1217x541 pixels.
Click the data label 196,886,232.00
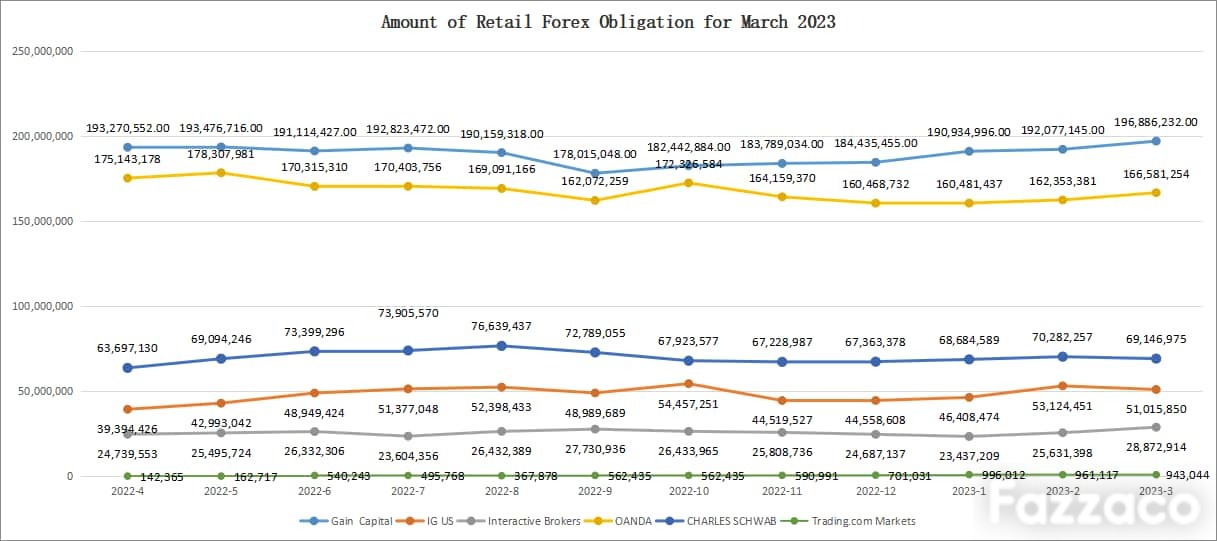coord(1155,122)
